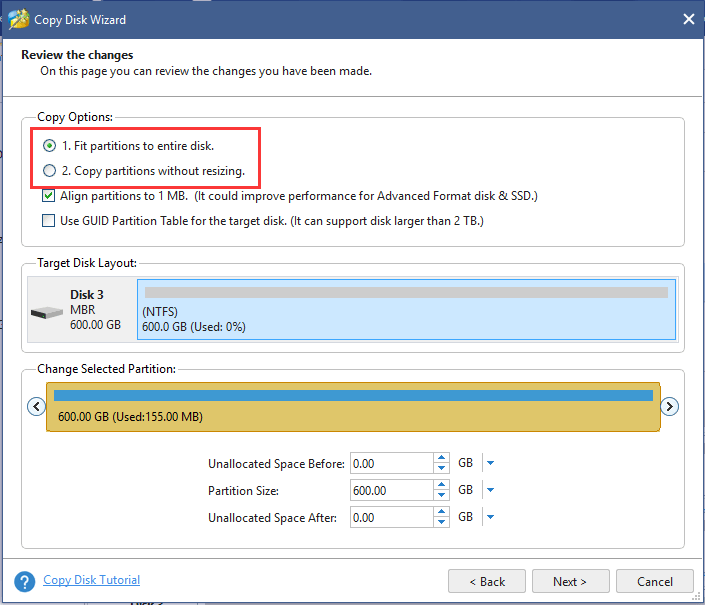
Task: Click the Disk 3 drive icon
Action: 46,312
